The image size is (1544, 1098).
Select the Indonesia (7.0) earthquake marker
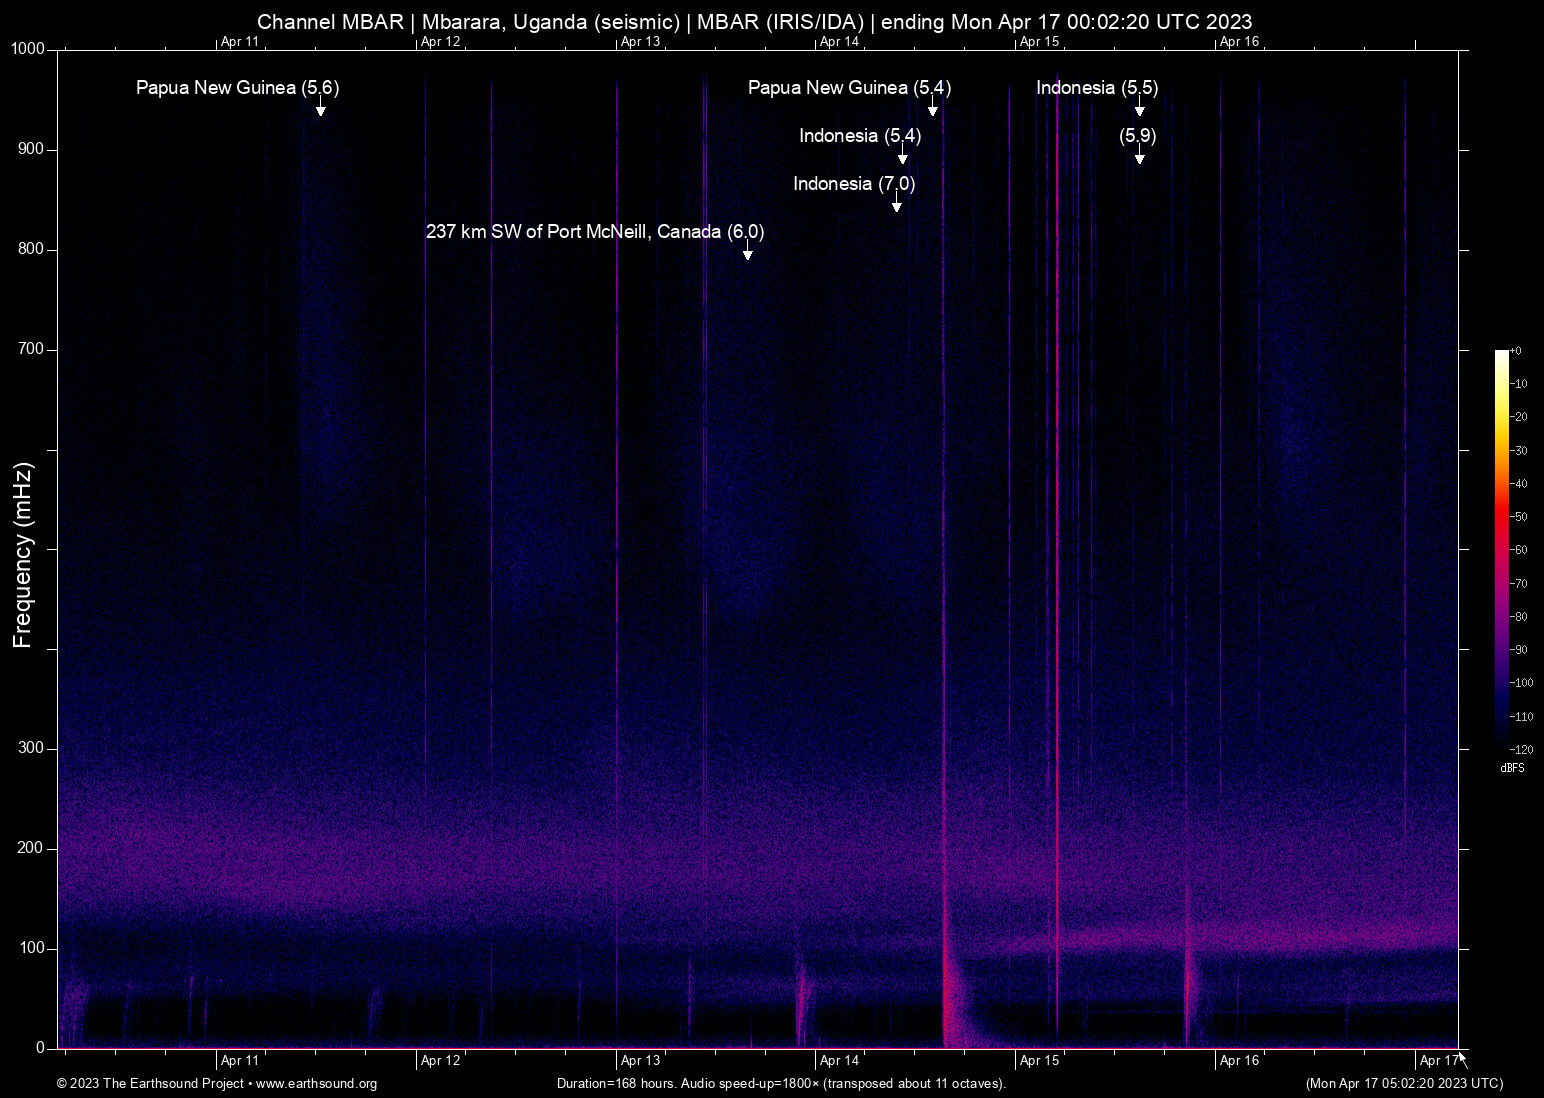896,203
